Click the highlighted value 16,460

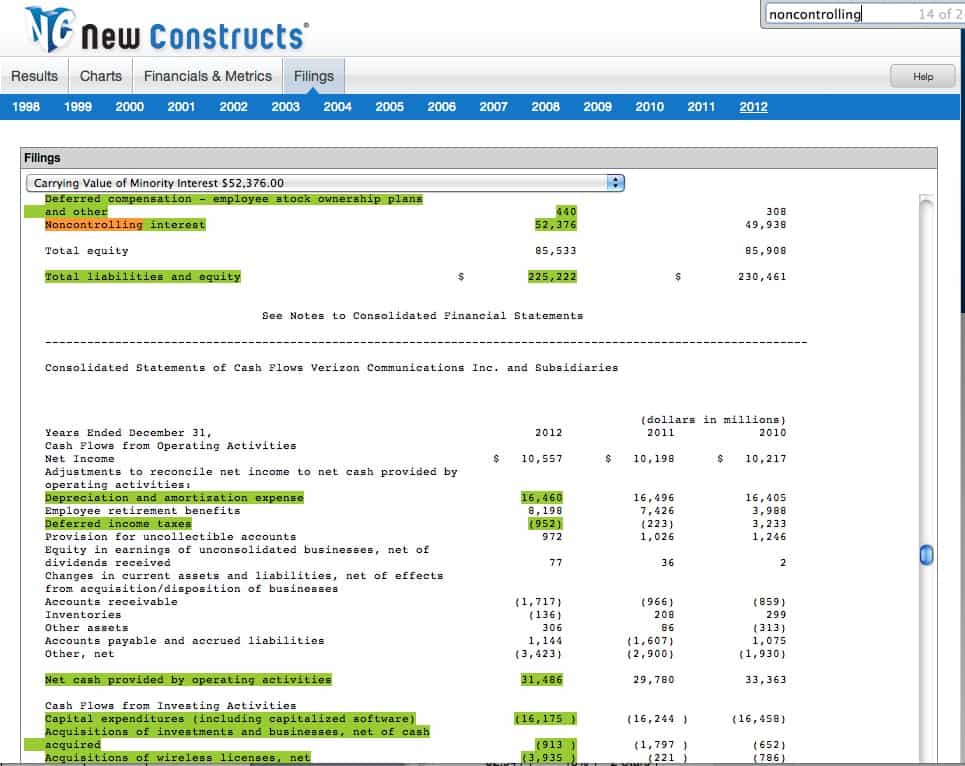click(542, 498)
